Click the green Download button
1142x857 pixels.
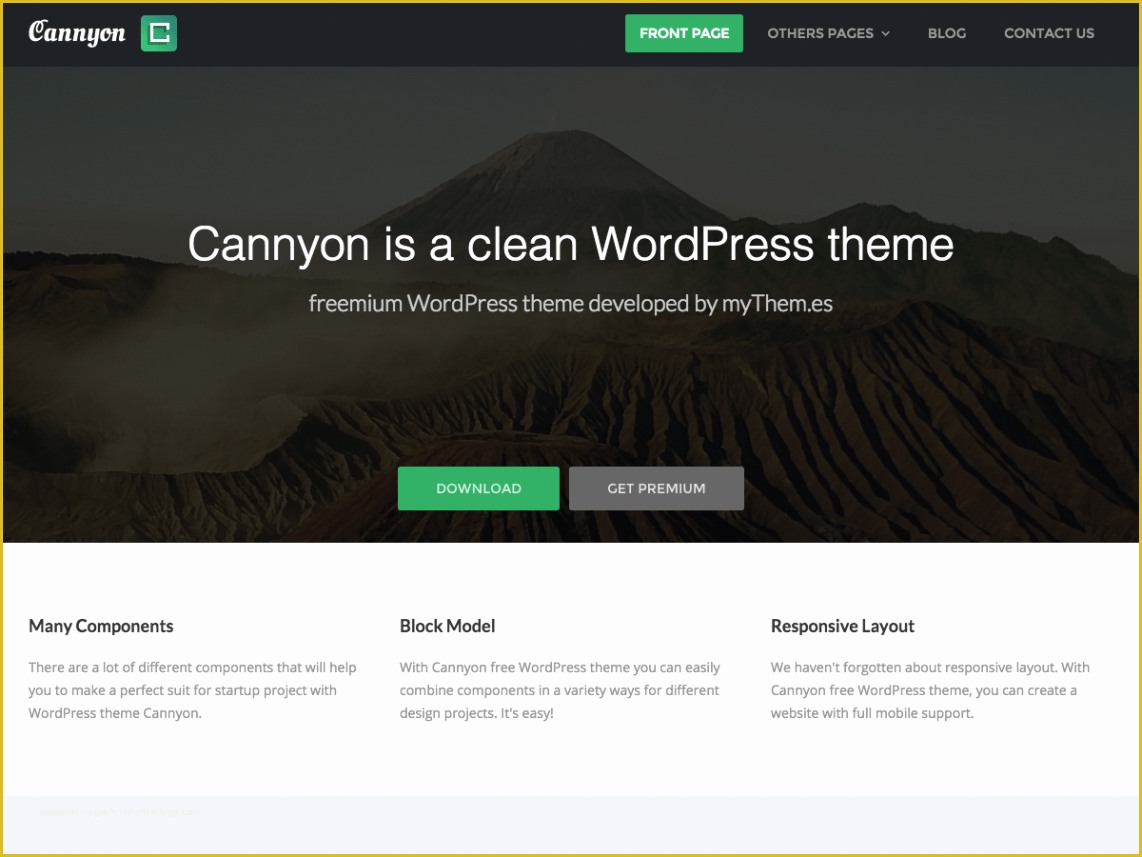(478, 488)
